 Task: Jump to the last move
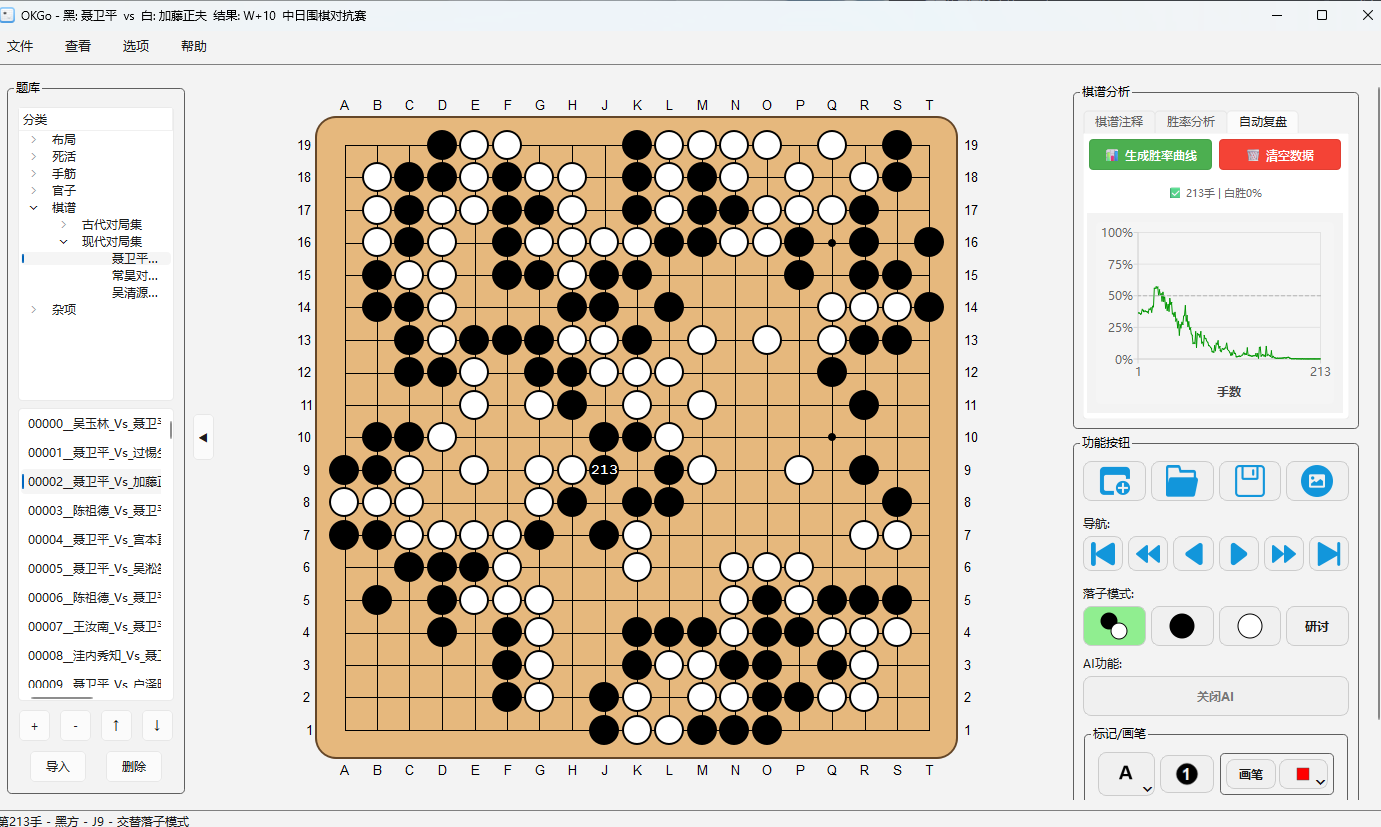coord(1328,553)
